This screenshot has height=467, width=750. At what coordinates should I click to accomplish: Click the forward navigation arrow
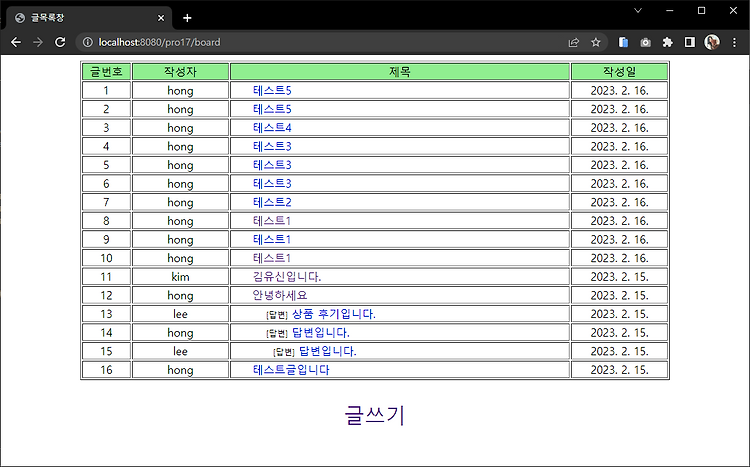(x=38, y=43)
